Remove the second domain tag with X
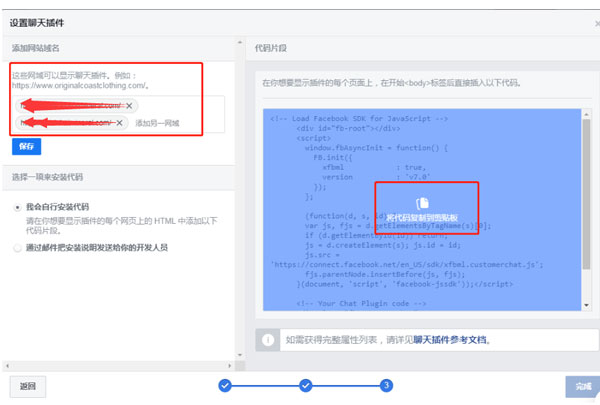The width and height of the screenshot is (600, 405). (x=120, y=123)
